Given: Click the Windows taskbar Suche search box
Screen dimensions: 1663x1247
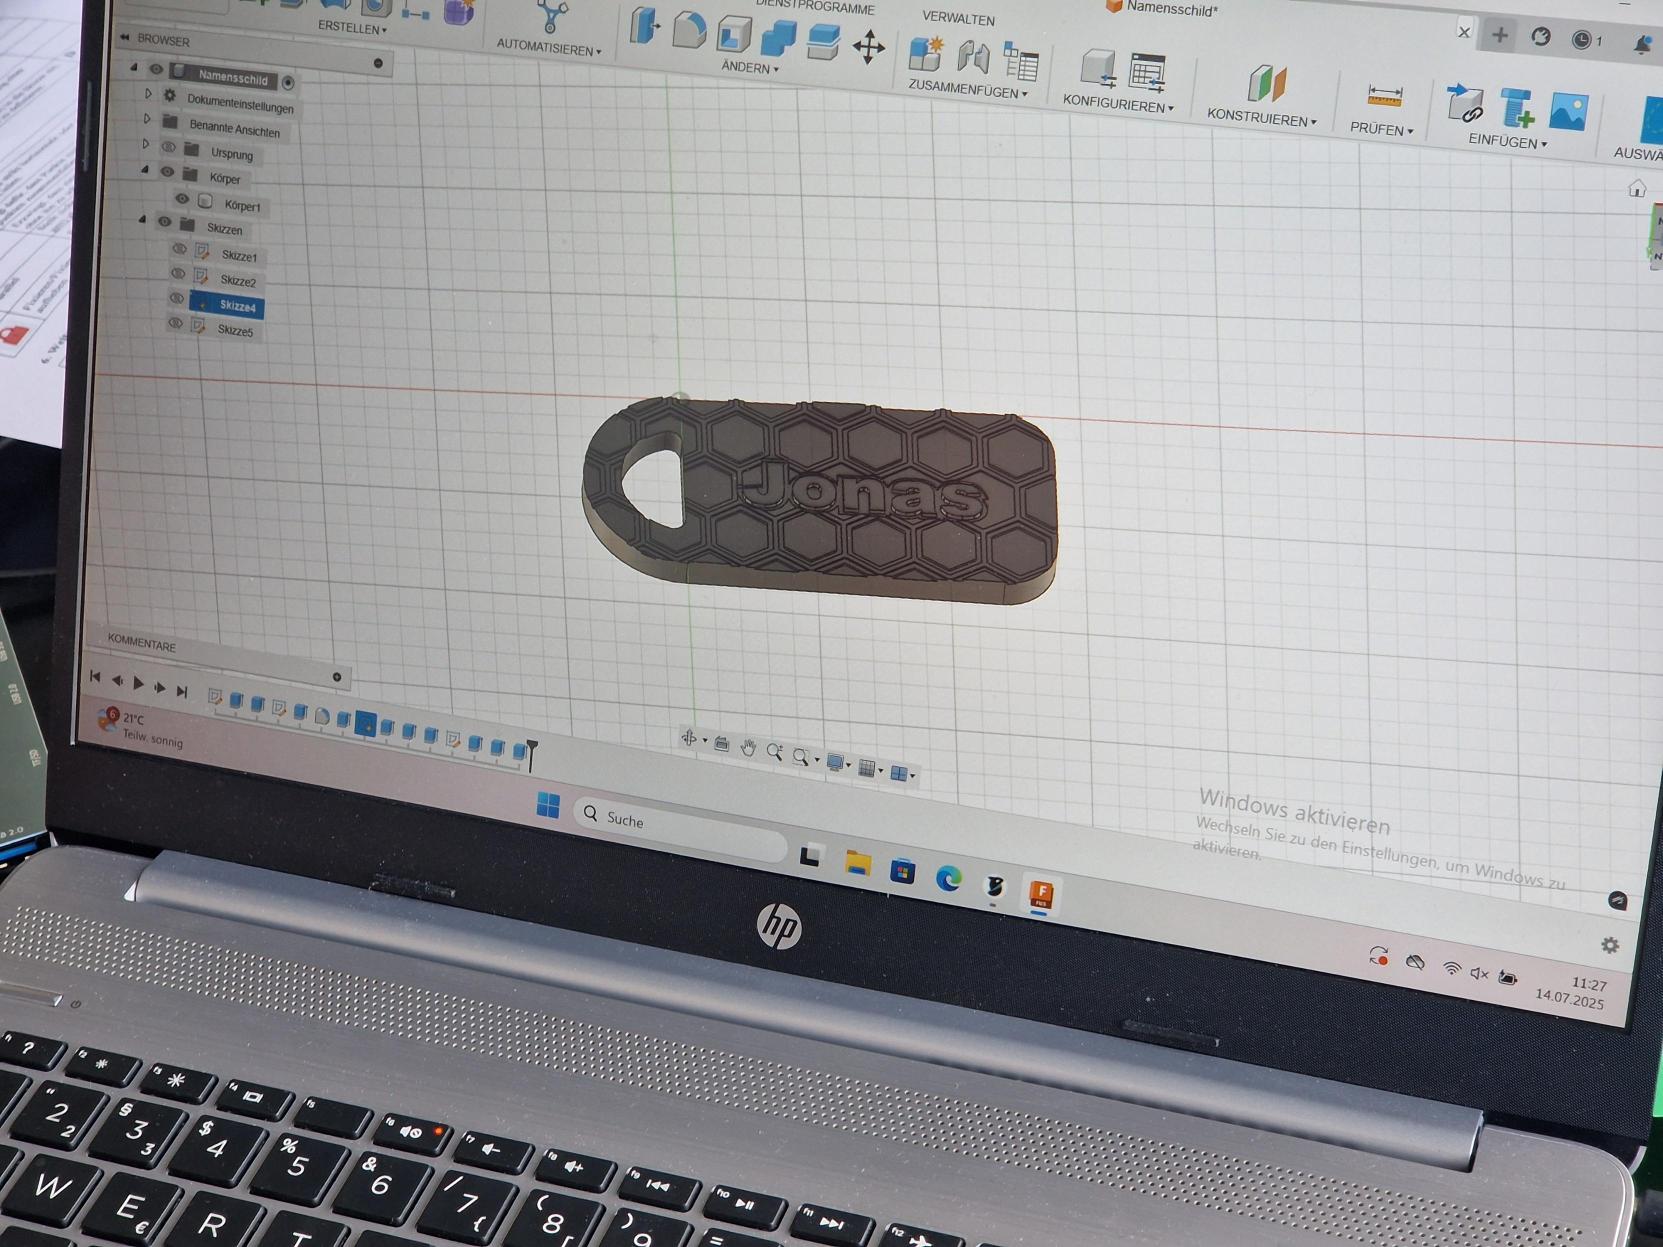Looking at the screenshot, I should (x=680, y=822).
